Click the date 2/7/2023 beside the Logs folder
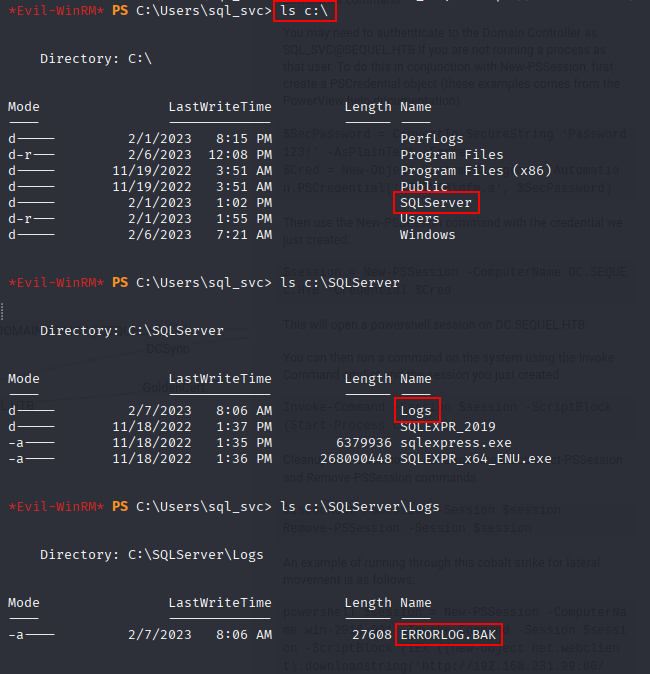This screenshot has height=674, width=650. pyautogui.click(x=159, y=411)
